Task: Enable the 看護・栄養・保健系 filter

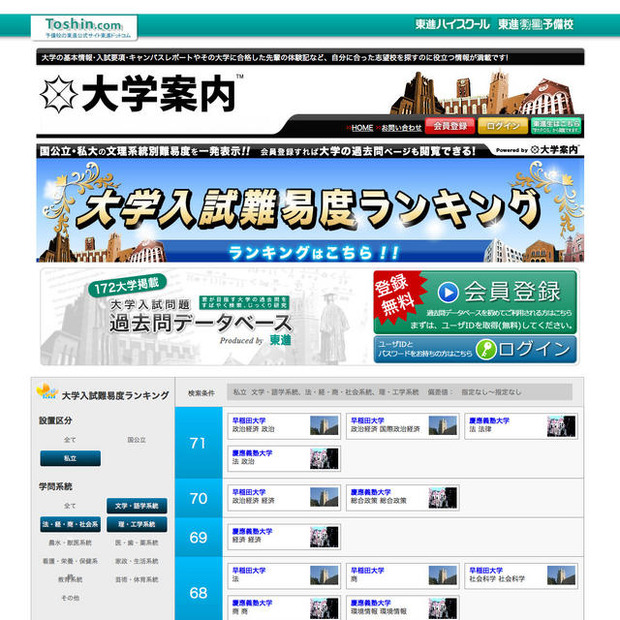Action: (x=70, y=561)
